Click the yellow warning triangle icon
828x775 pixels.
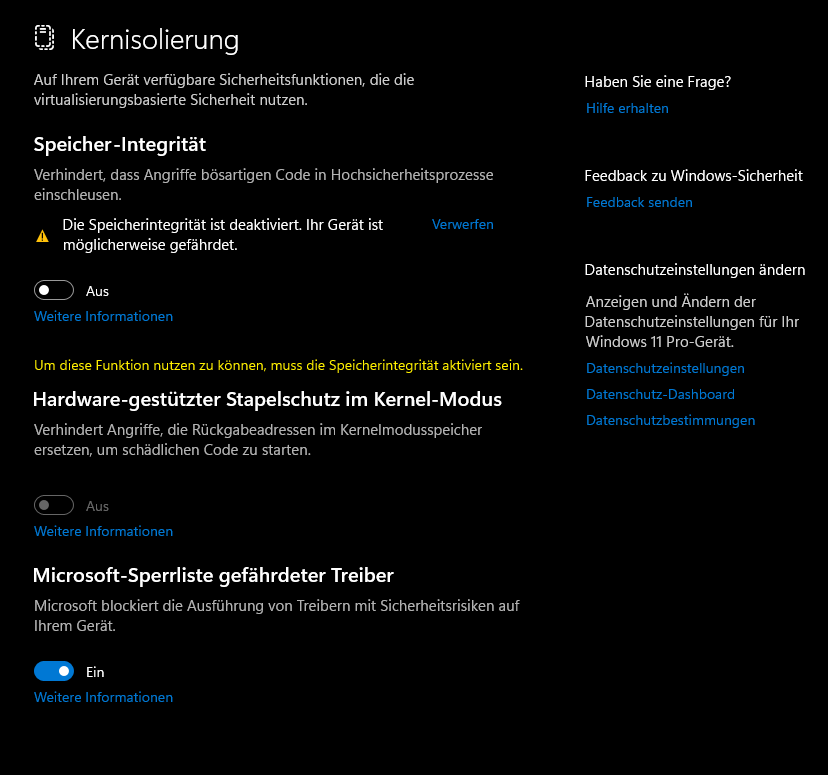point(43,236)
